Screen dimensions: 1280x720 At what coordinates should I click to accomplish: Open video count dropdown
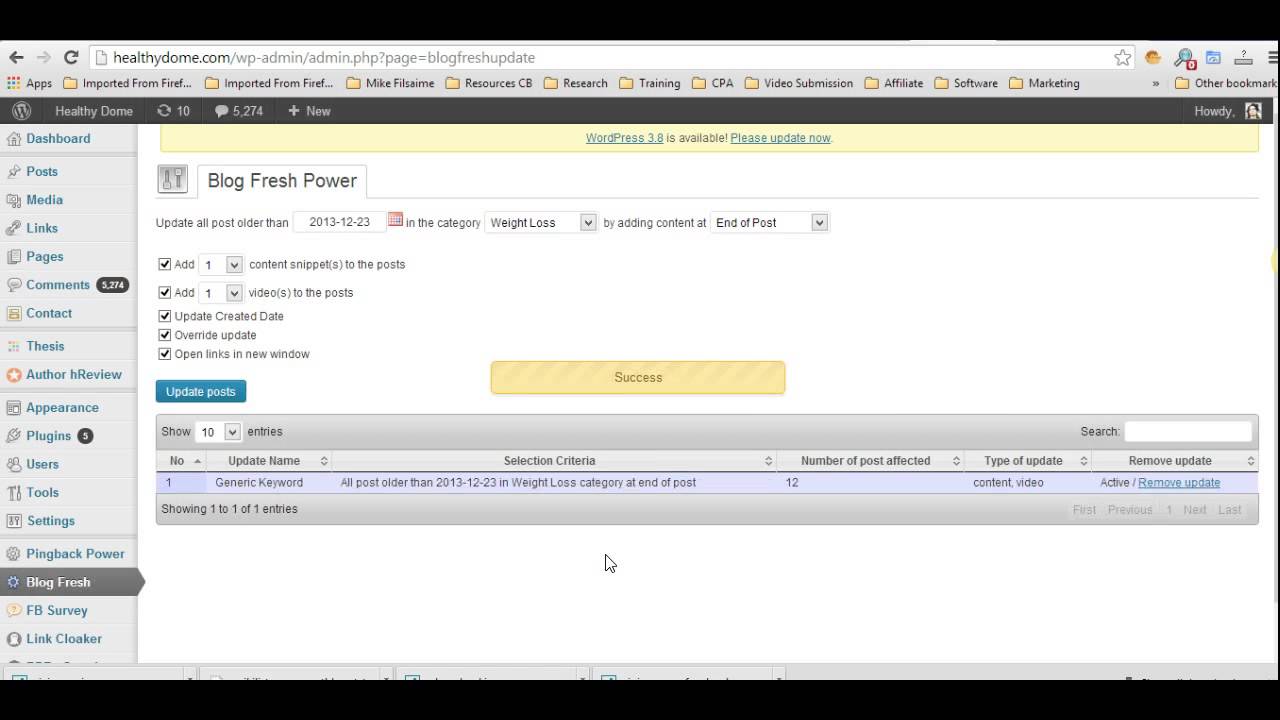[221, 293]
